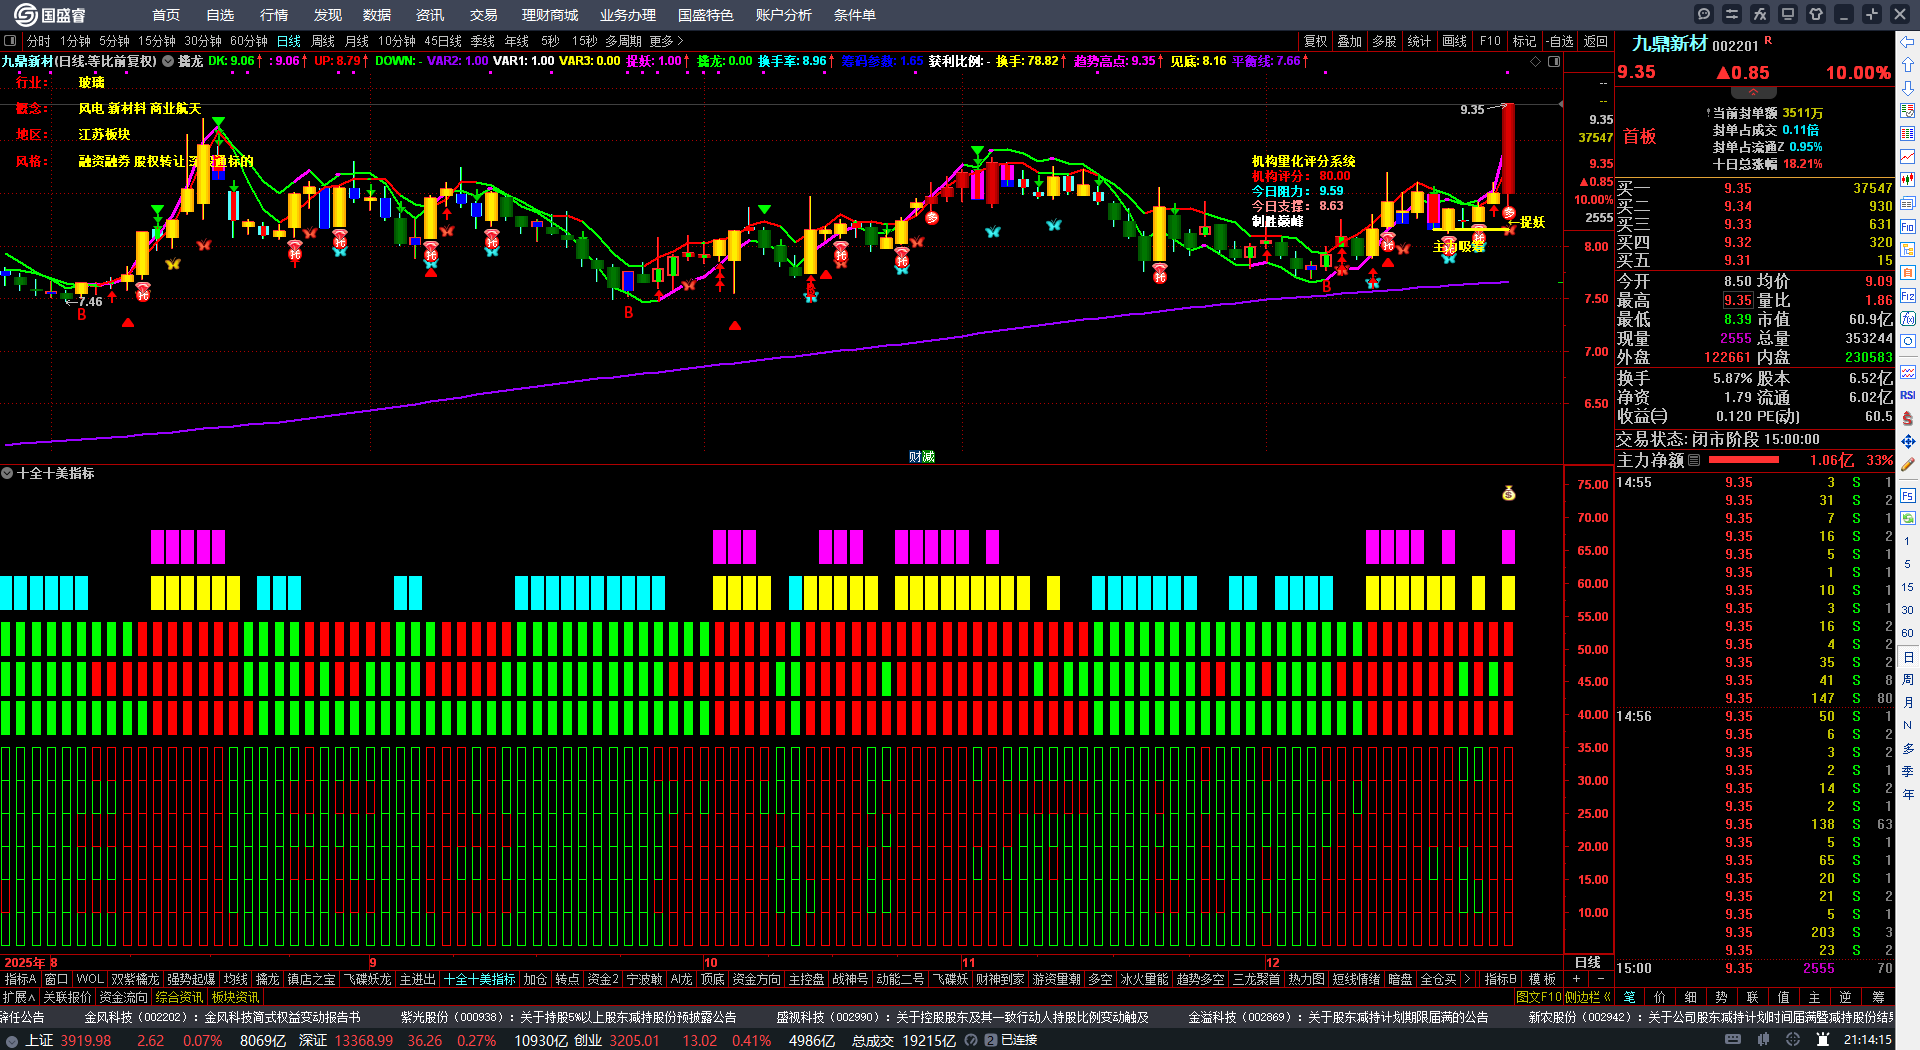1920x1050 pixels.
Task: Toggle 侧边栏 sidebar visibility
Action: tap(1587, 997)
